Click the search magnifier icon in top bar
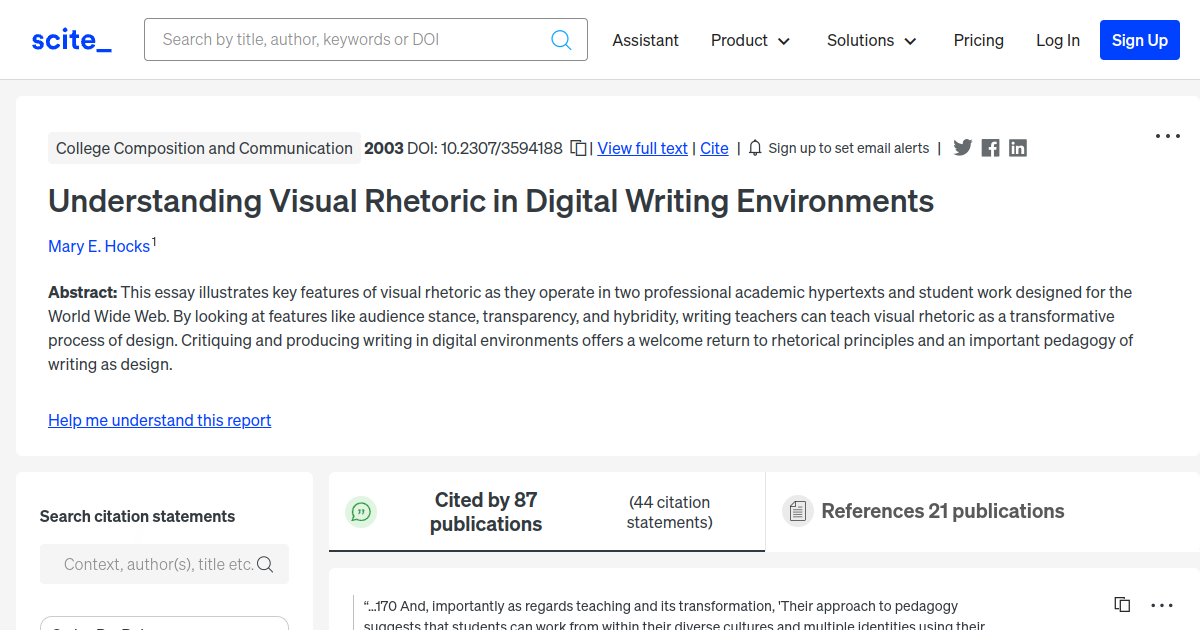This screenshot has height=630, width=1200. 561,40
